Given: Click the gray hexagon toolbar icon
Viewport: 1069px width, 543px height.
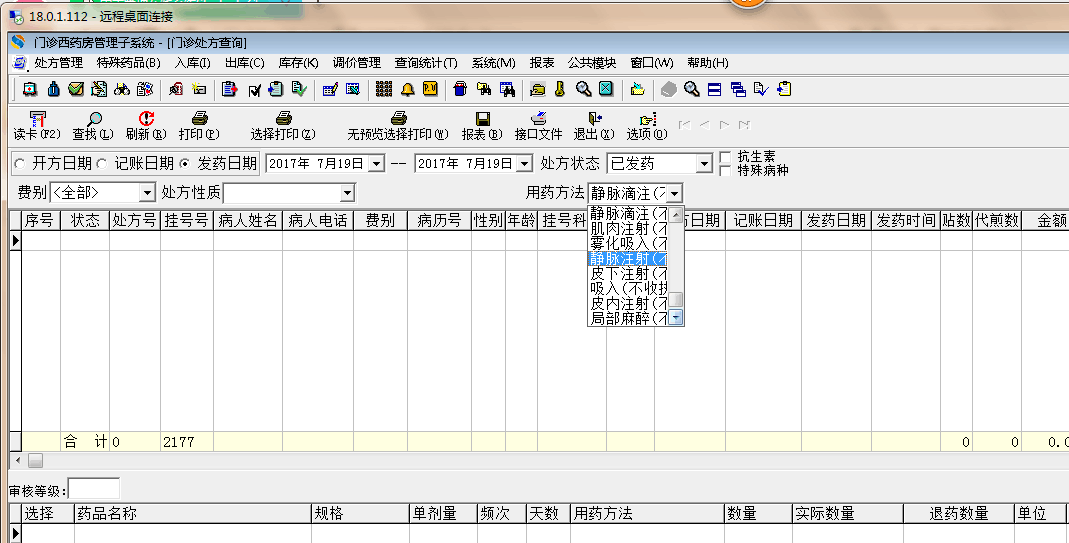Looking at the screenshot, I should click(x=669, y=89).
